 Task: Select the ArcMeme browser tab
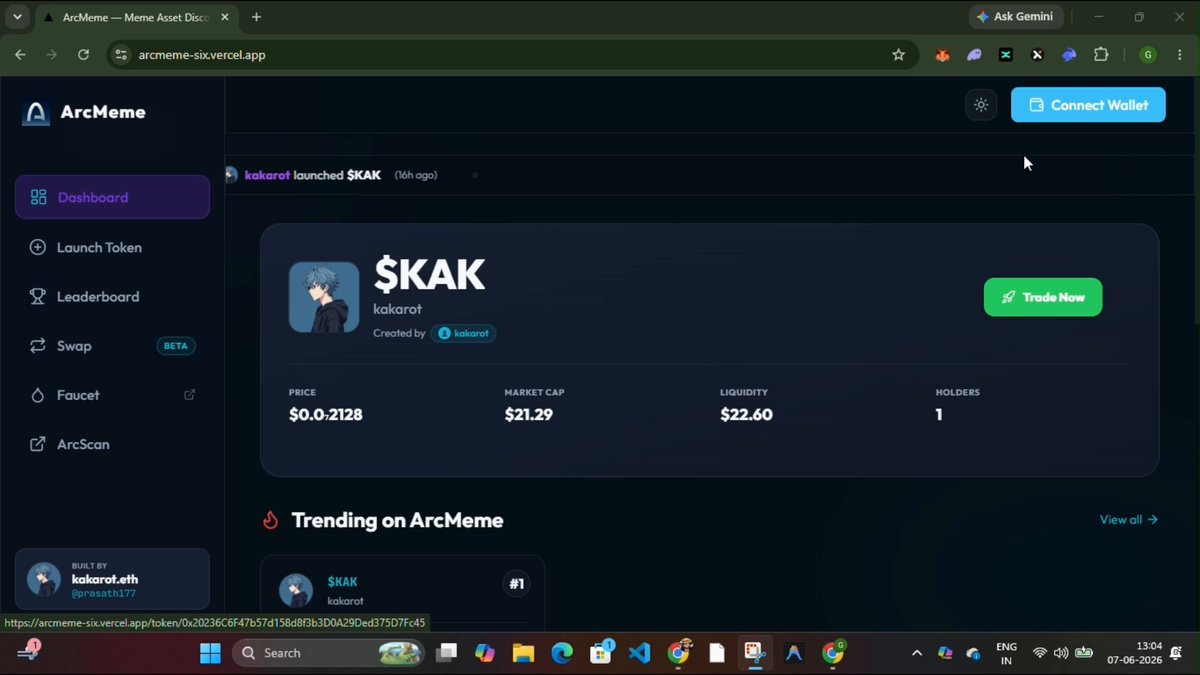click(x=134, y=17)
